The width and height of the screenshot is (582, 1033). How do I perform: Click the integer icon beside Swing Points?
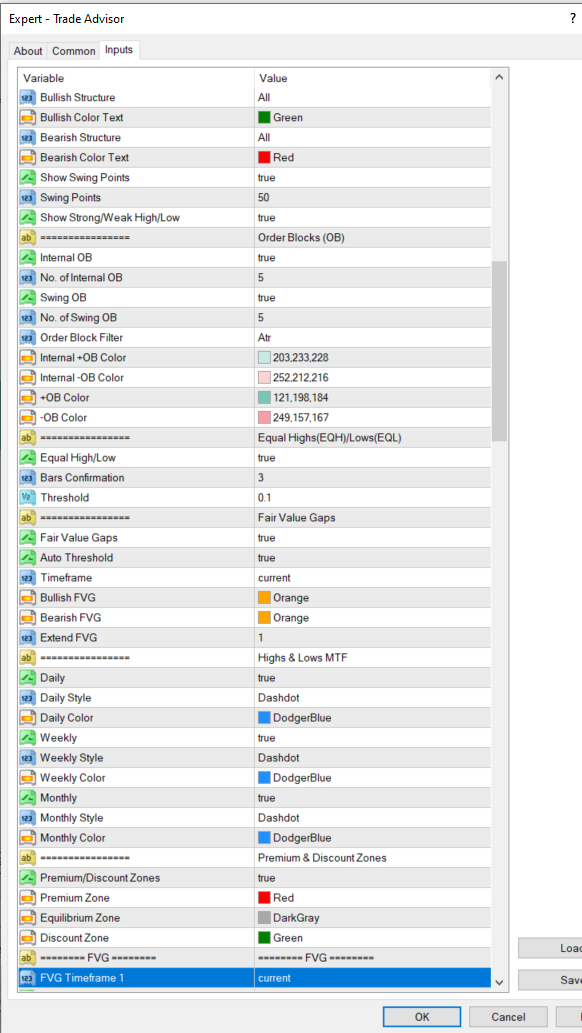[x=28, y=198]
